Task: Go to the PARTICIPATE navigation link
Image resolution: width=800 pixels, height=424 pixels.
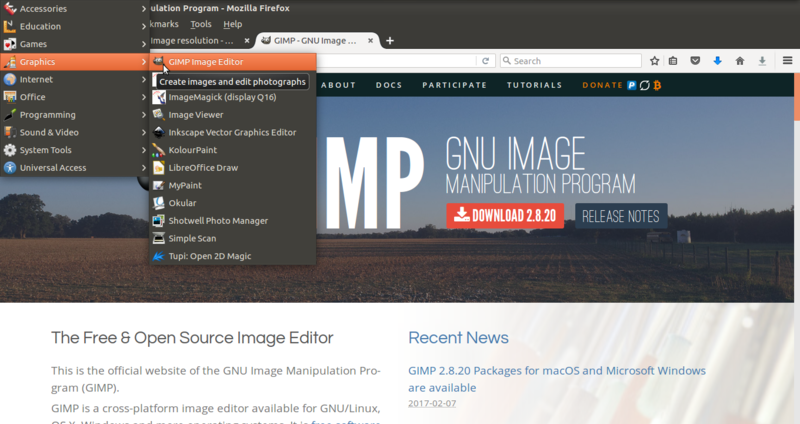Action: [x=455, y=85]
